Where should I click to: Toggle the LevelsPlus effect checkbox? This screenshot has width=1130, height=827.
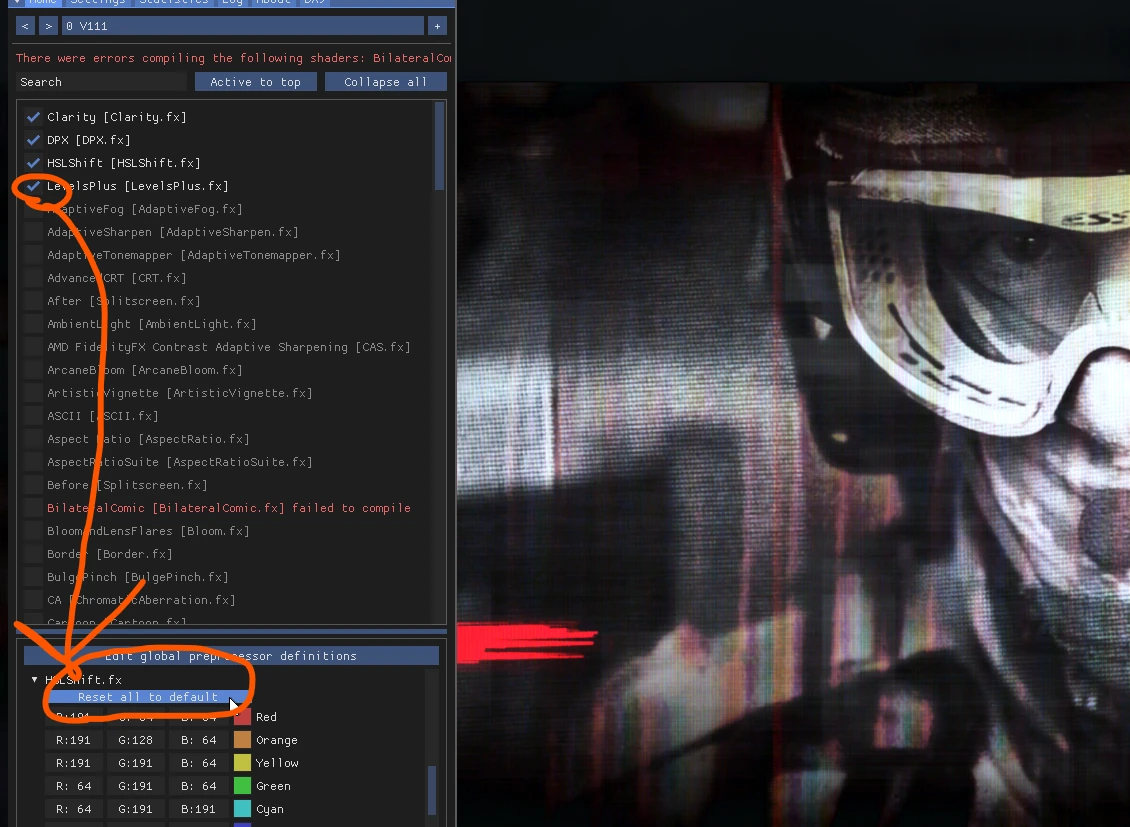click(33, 186)
